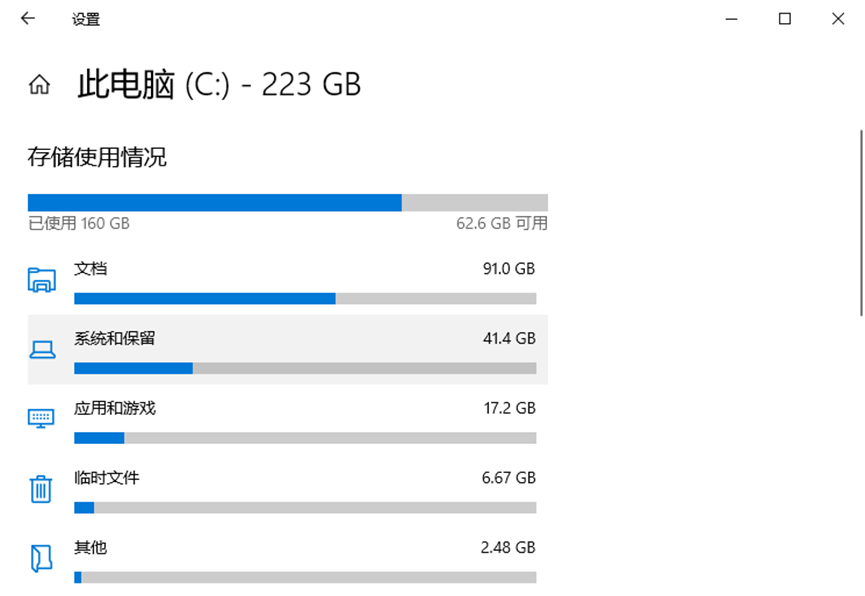Click the 应用和游戏 usage bar
The image size is (865, 596).
(x=305, y=438)
